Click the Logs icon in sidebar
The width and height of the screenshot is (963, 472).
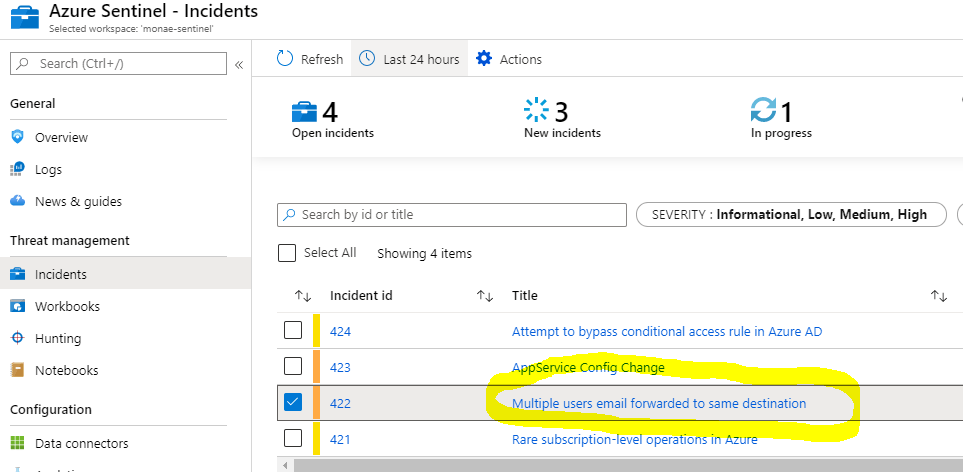(x=18, y=169)
